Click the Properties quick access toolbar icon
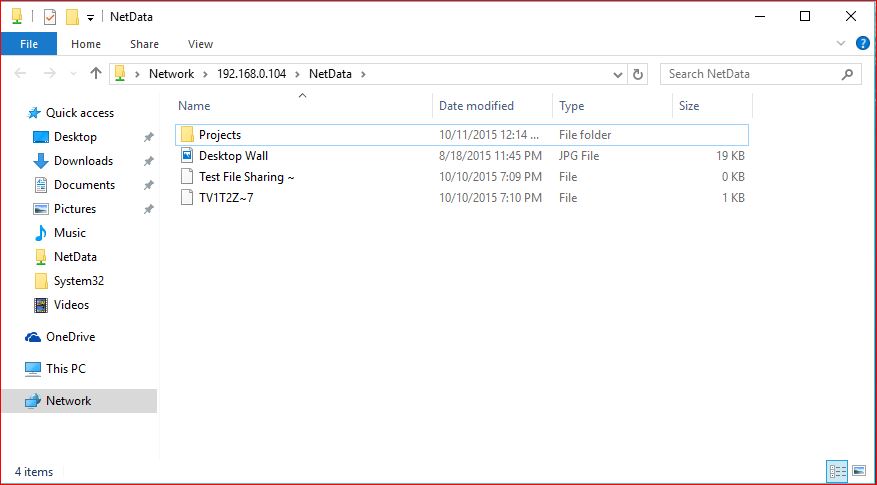This screenshot has height=485, width=877. pyautogui.click(x=50, y=17)
